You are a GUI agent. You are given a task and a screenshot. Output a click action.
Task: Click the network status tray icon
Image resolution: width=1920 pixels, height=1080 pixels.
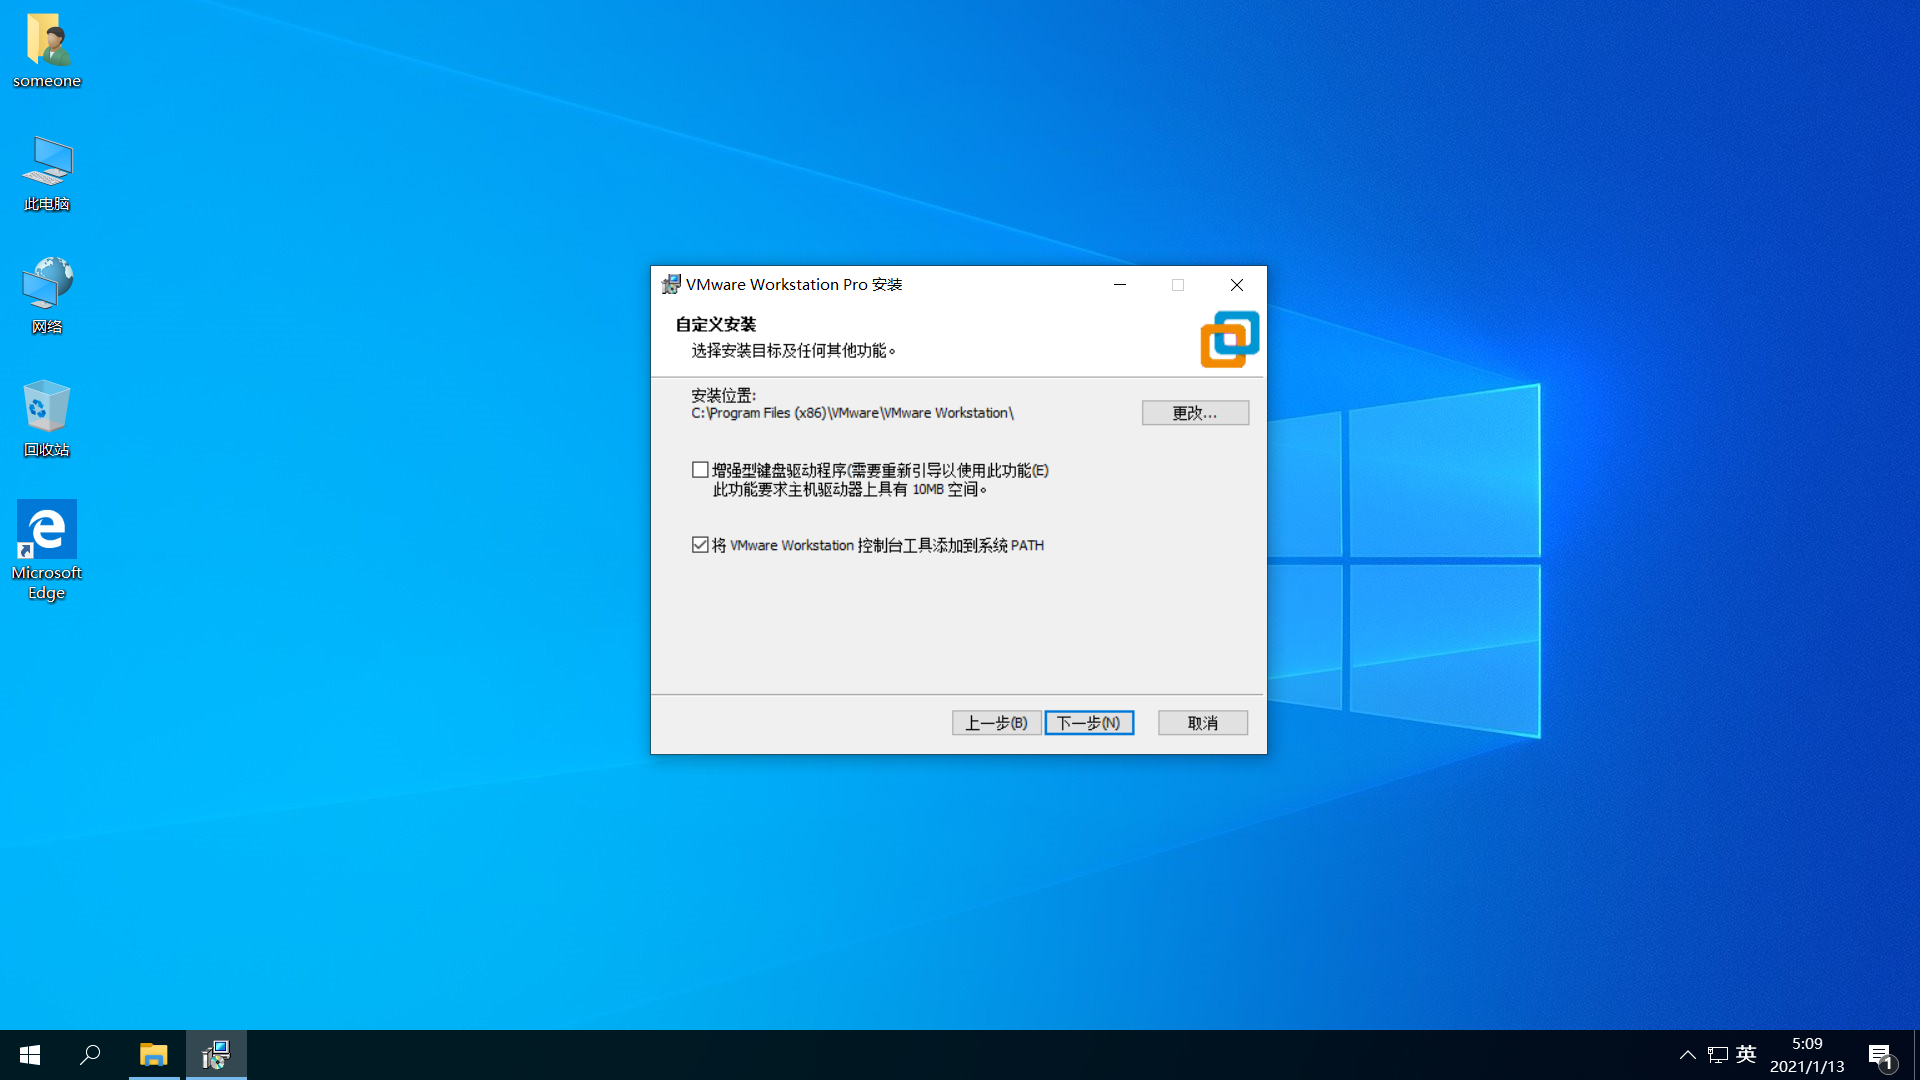pyautogui.click(x=1718, y=1055)
